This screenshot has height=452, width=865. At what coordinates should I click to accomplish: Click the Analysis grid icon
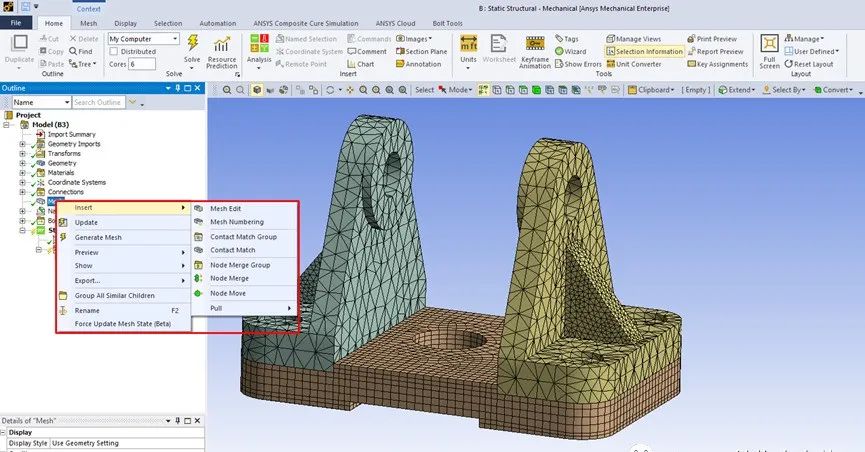[259, 44]
